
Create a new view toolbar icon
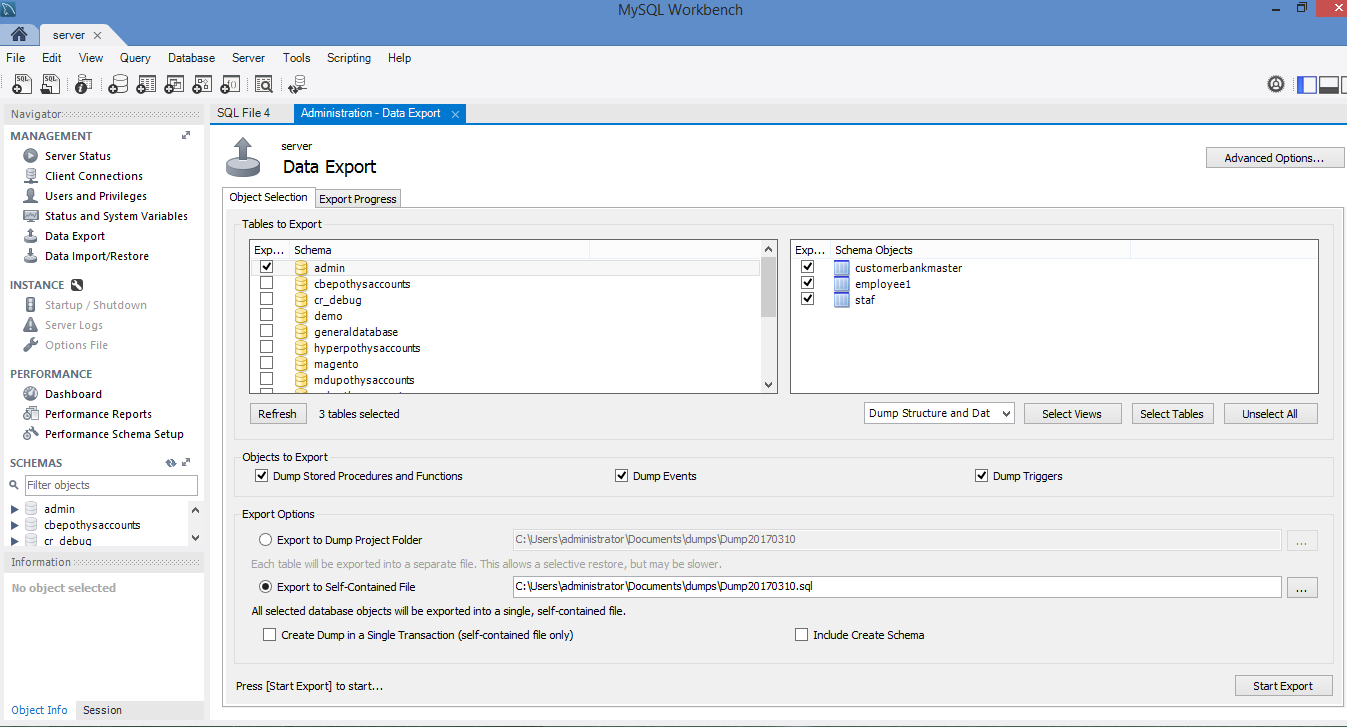click(x=174, y=85)
